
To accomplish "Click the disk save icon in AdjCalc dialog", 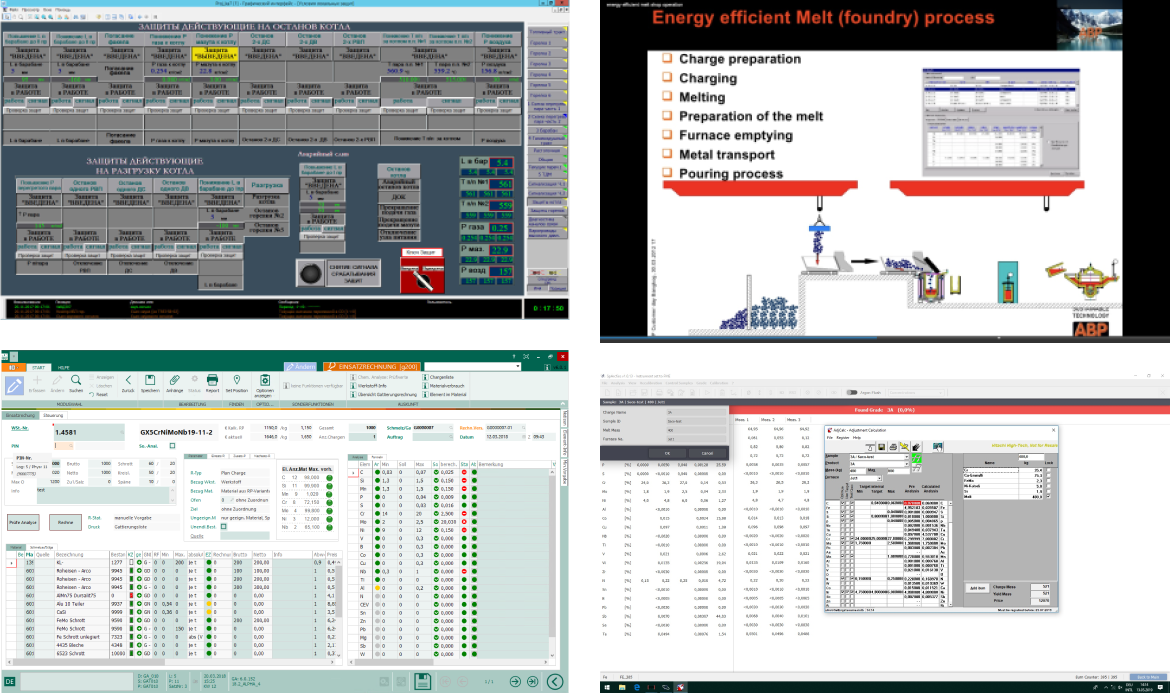I will click(881, 447).
